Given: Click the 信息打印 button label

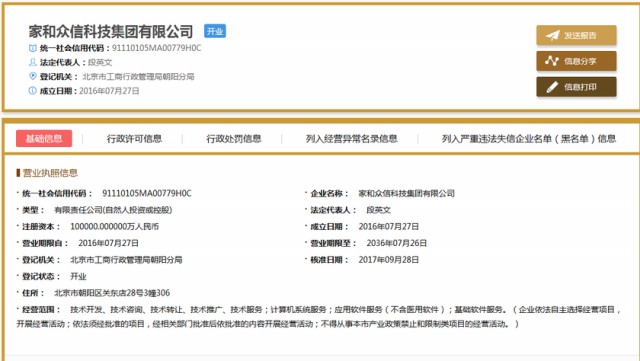Looking at the screenshot, I should pyautogui.click(x=580, y=87).
